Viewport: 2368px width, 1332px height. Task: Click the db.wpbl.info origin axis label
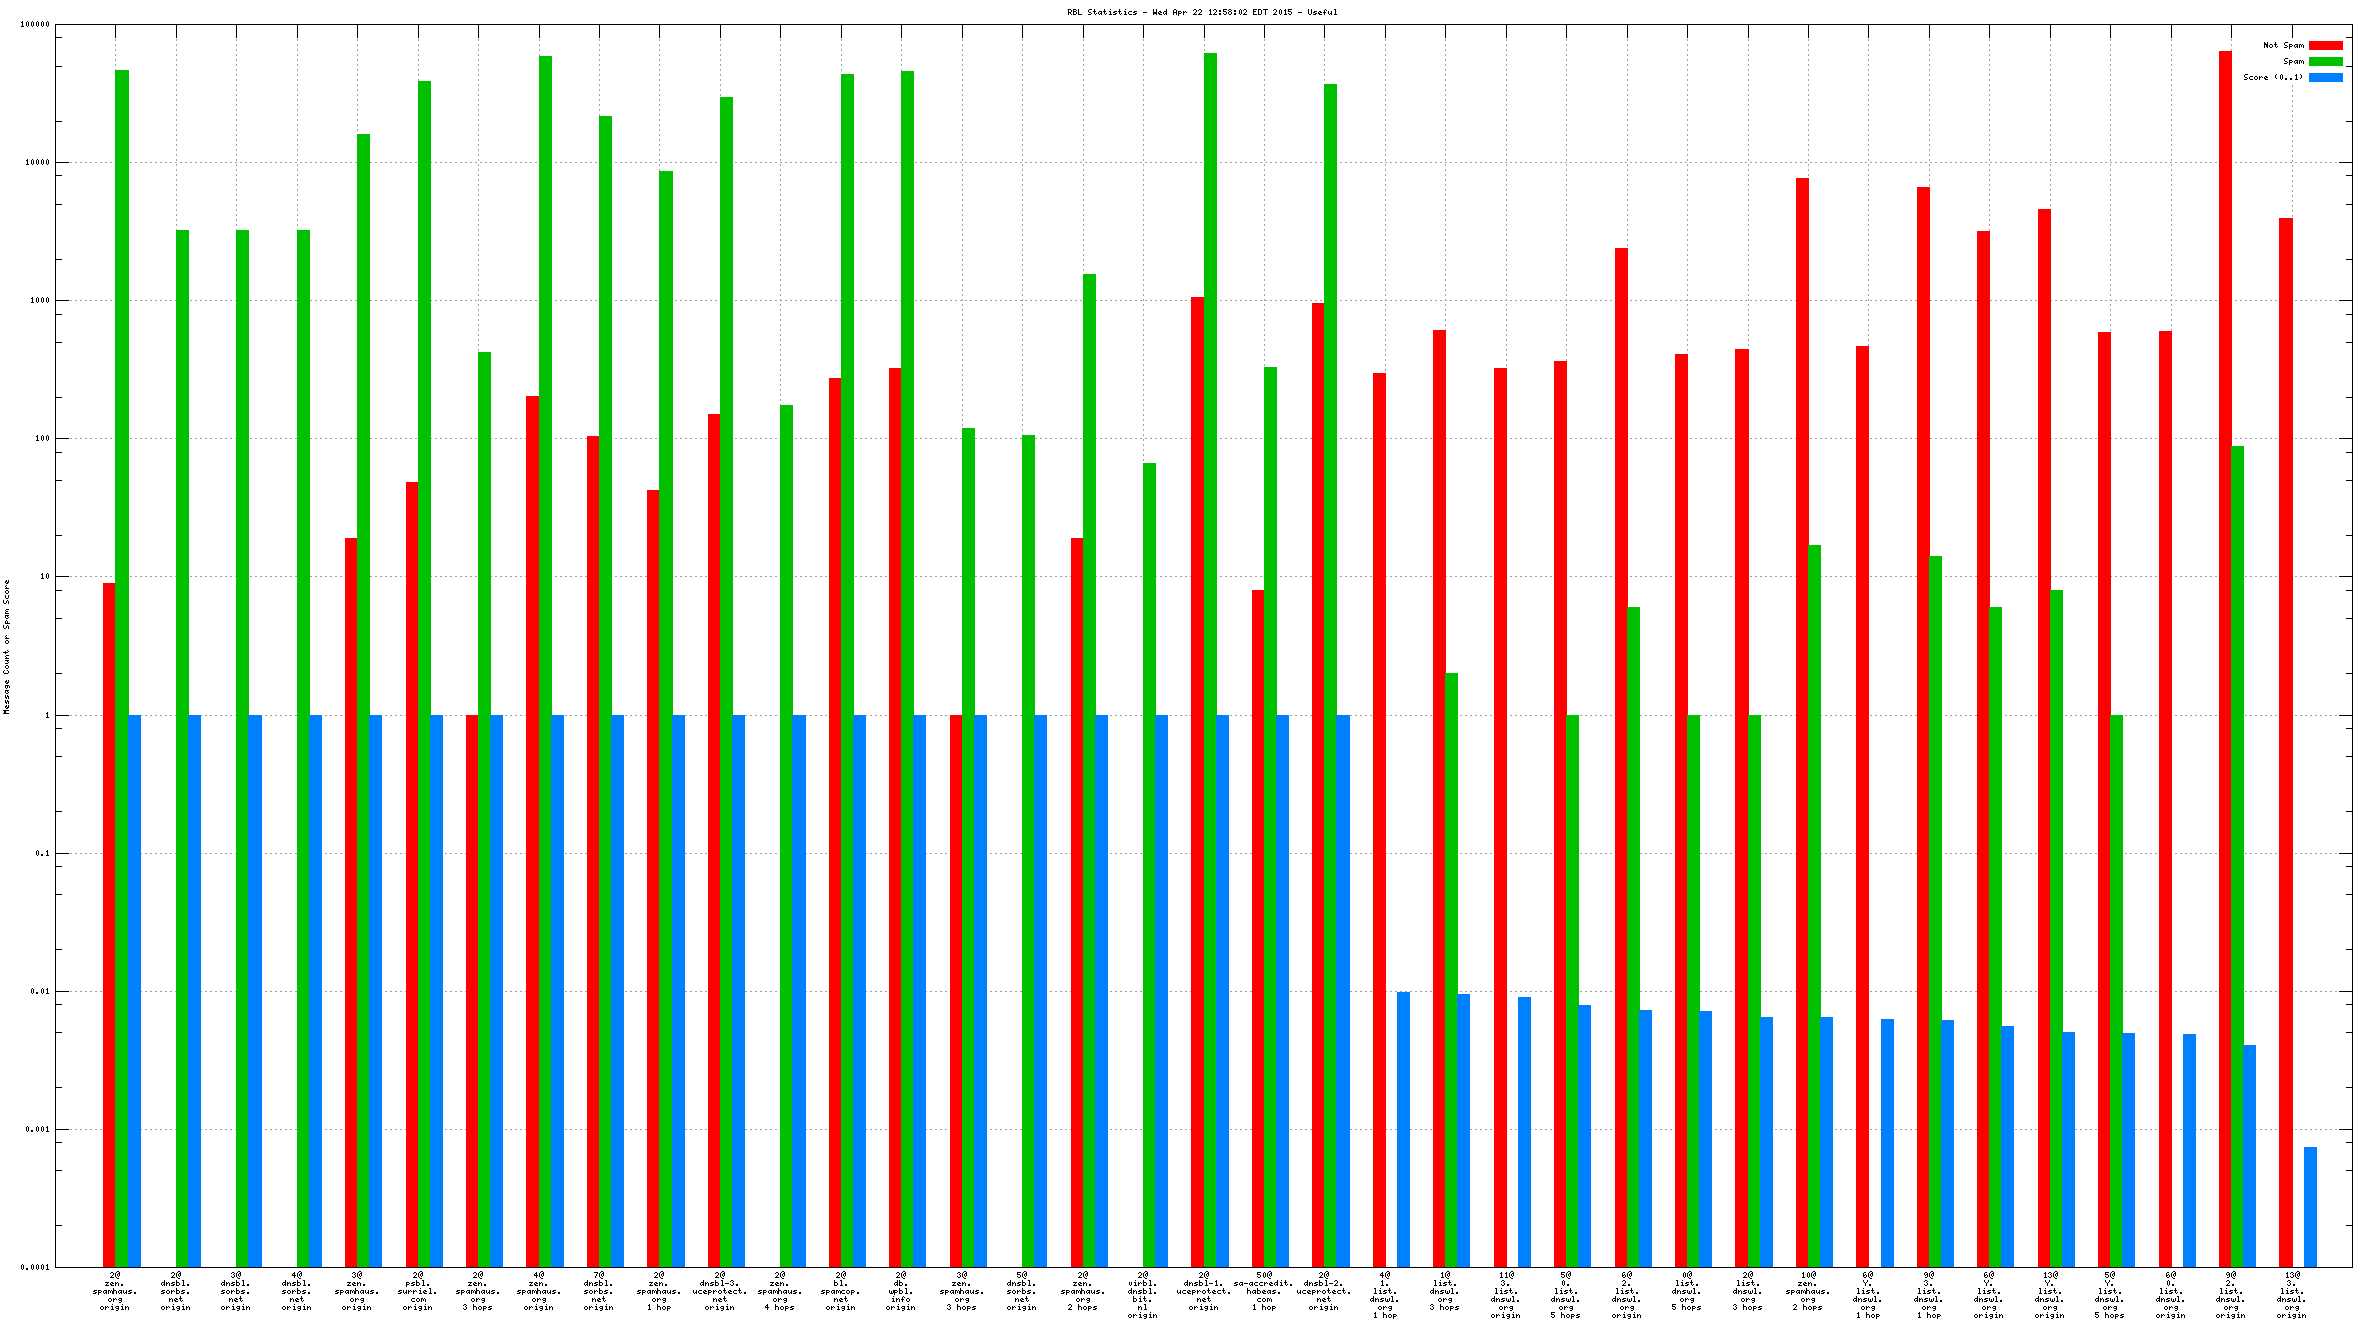click(x=901, y=1291)
